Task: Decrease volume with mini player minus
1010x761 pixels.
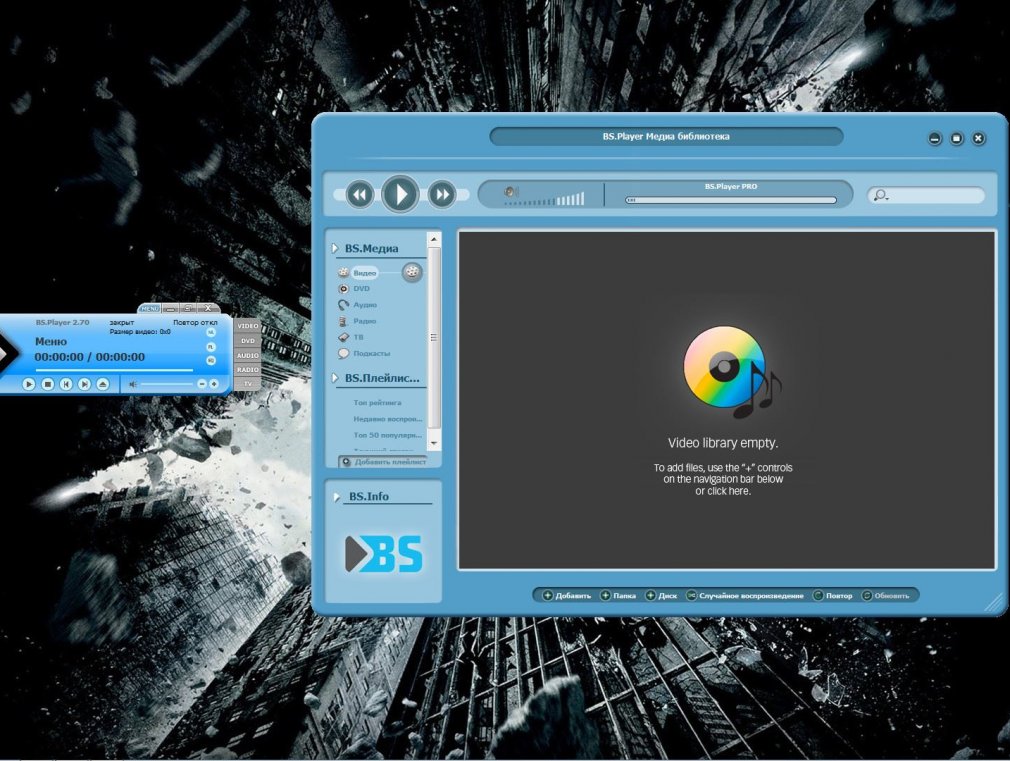Action: [x=202, y=384]
